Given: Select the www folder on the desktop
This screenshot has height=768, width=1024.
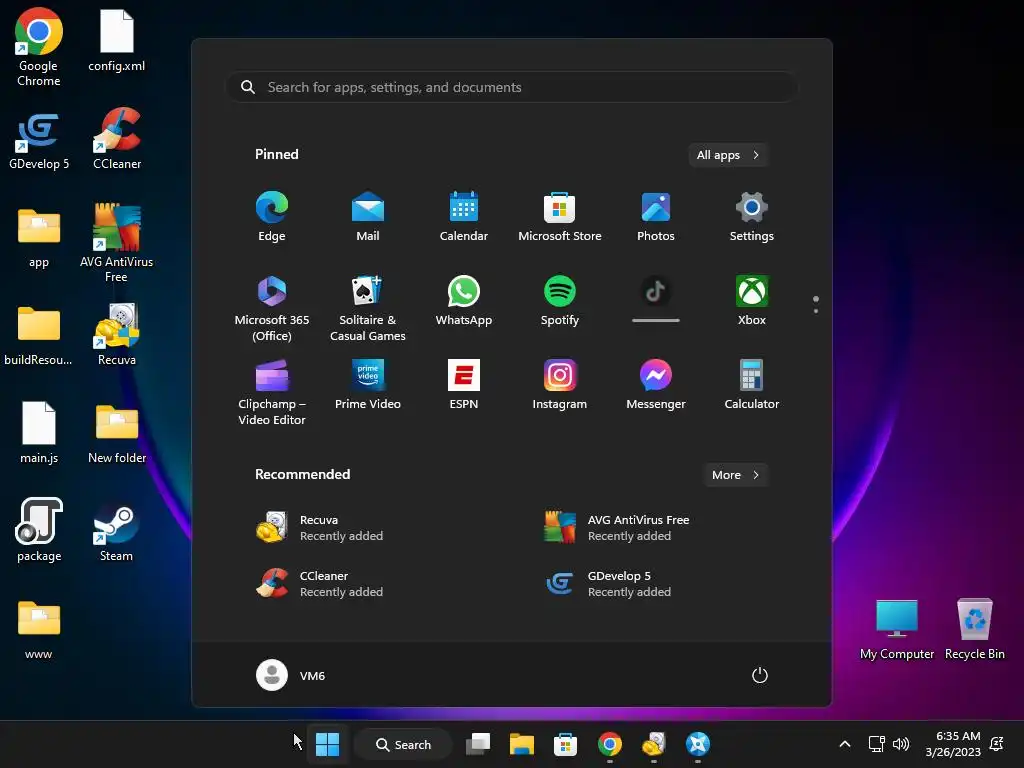Looking at the screenshot, I should point(39,630).
